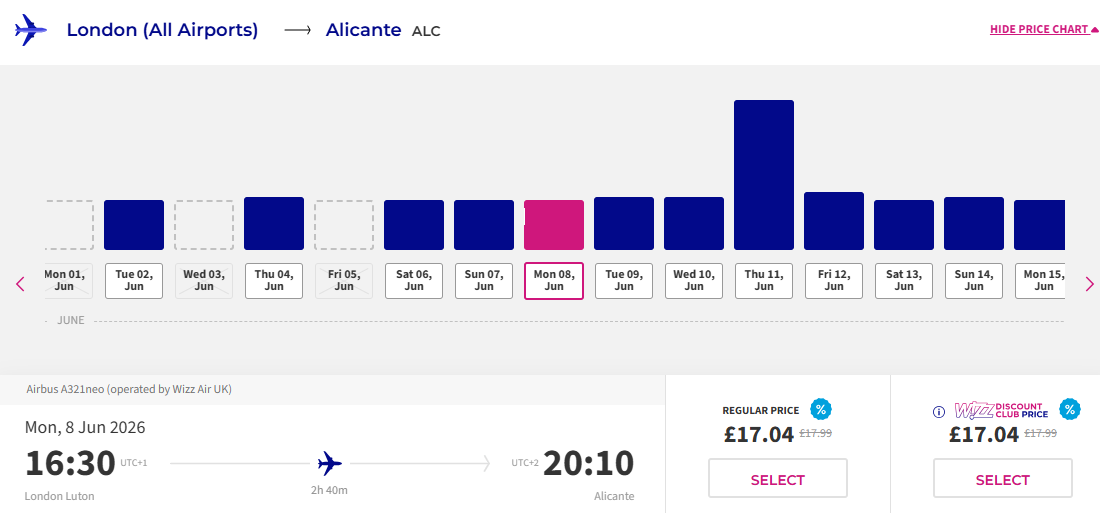Image resolution: width=1100 pixels, height=513 pixels.
Task: Click the flight route plane icon
Action: [330, 464]
